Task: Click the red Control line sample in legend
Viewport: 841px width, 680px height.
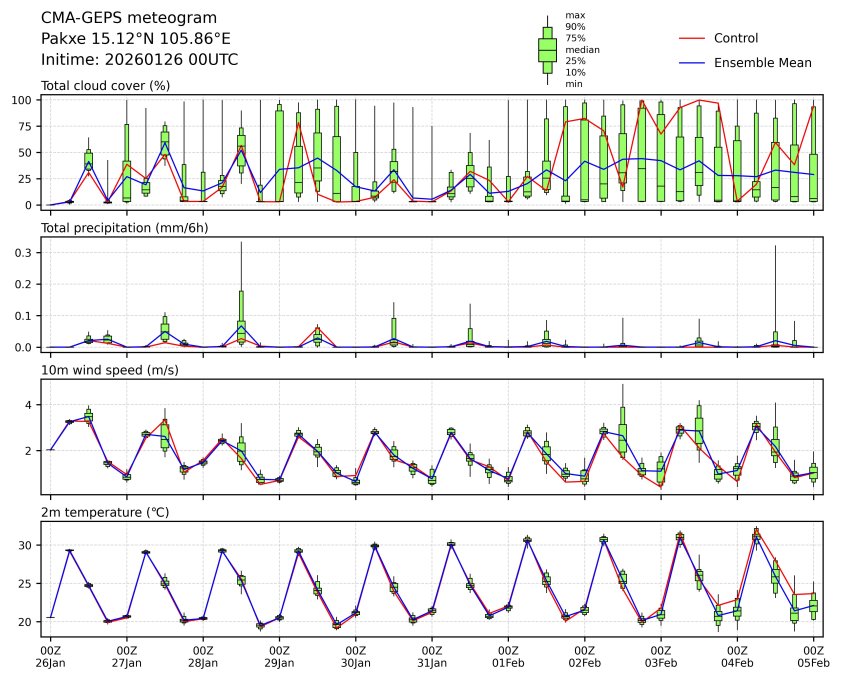Action: 692,38
